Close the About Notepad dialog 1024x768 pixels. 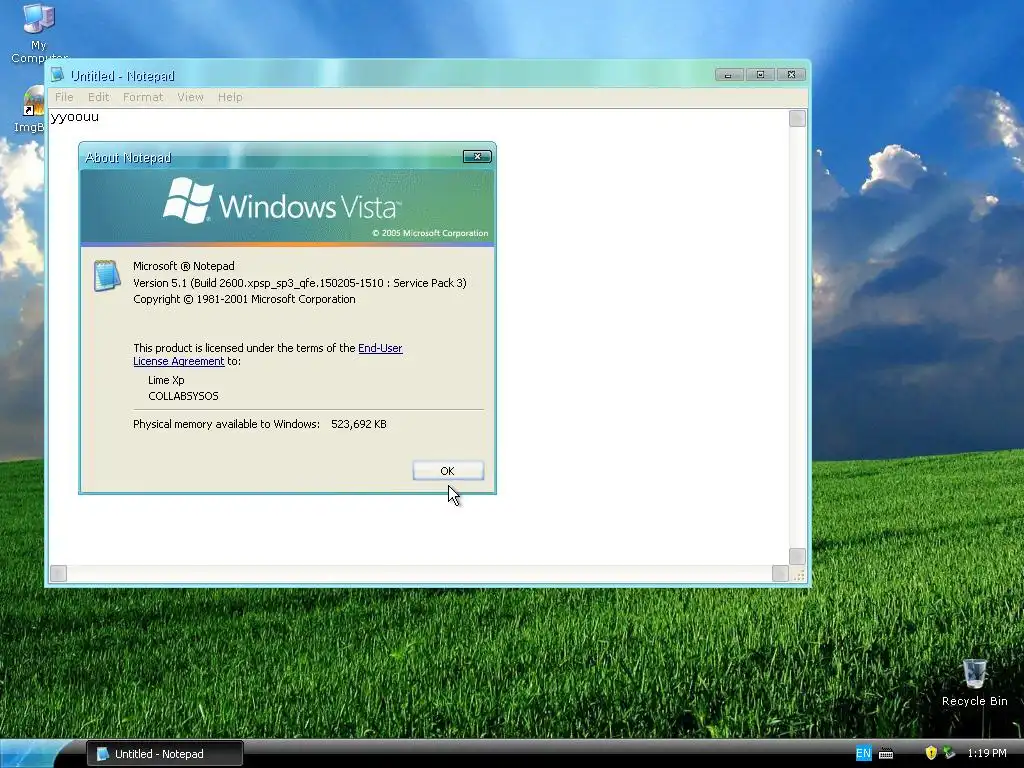click(477, 157)
